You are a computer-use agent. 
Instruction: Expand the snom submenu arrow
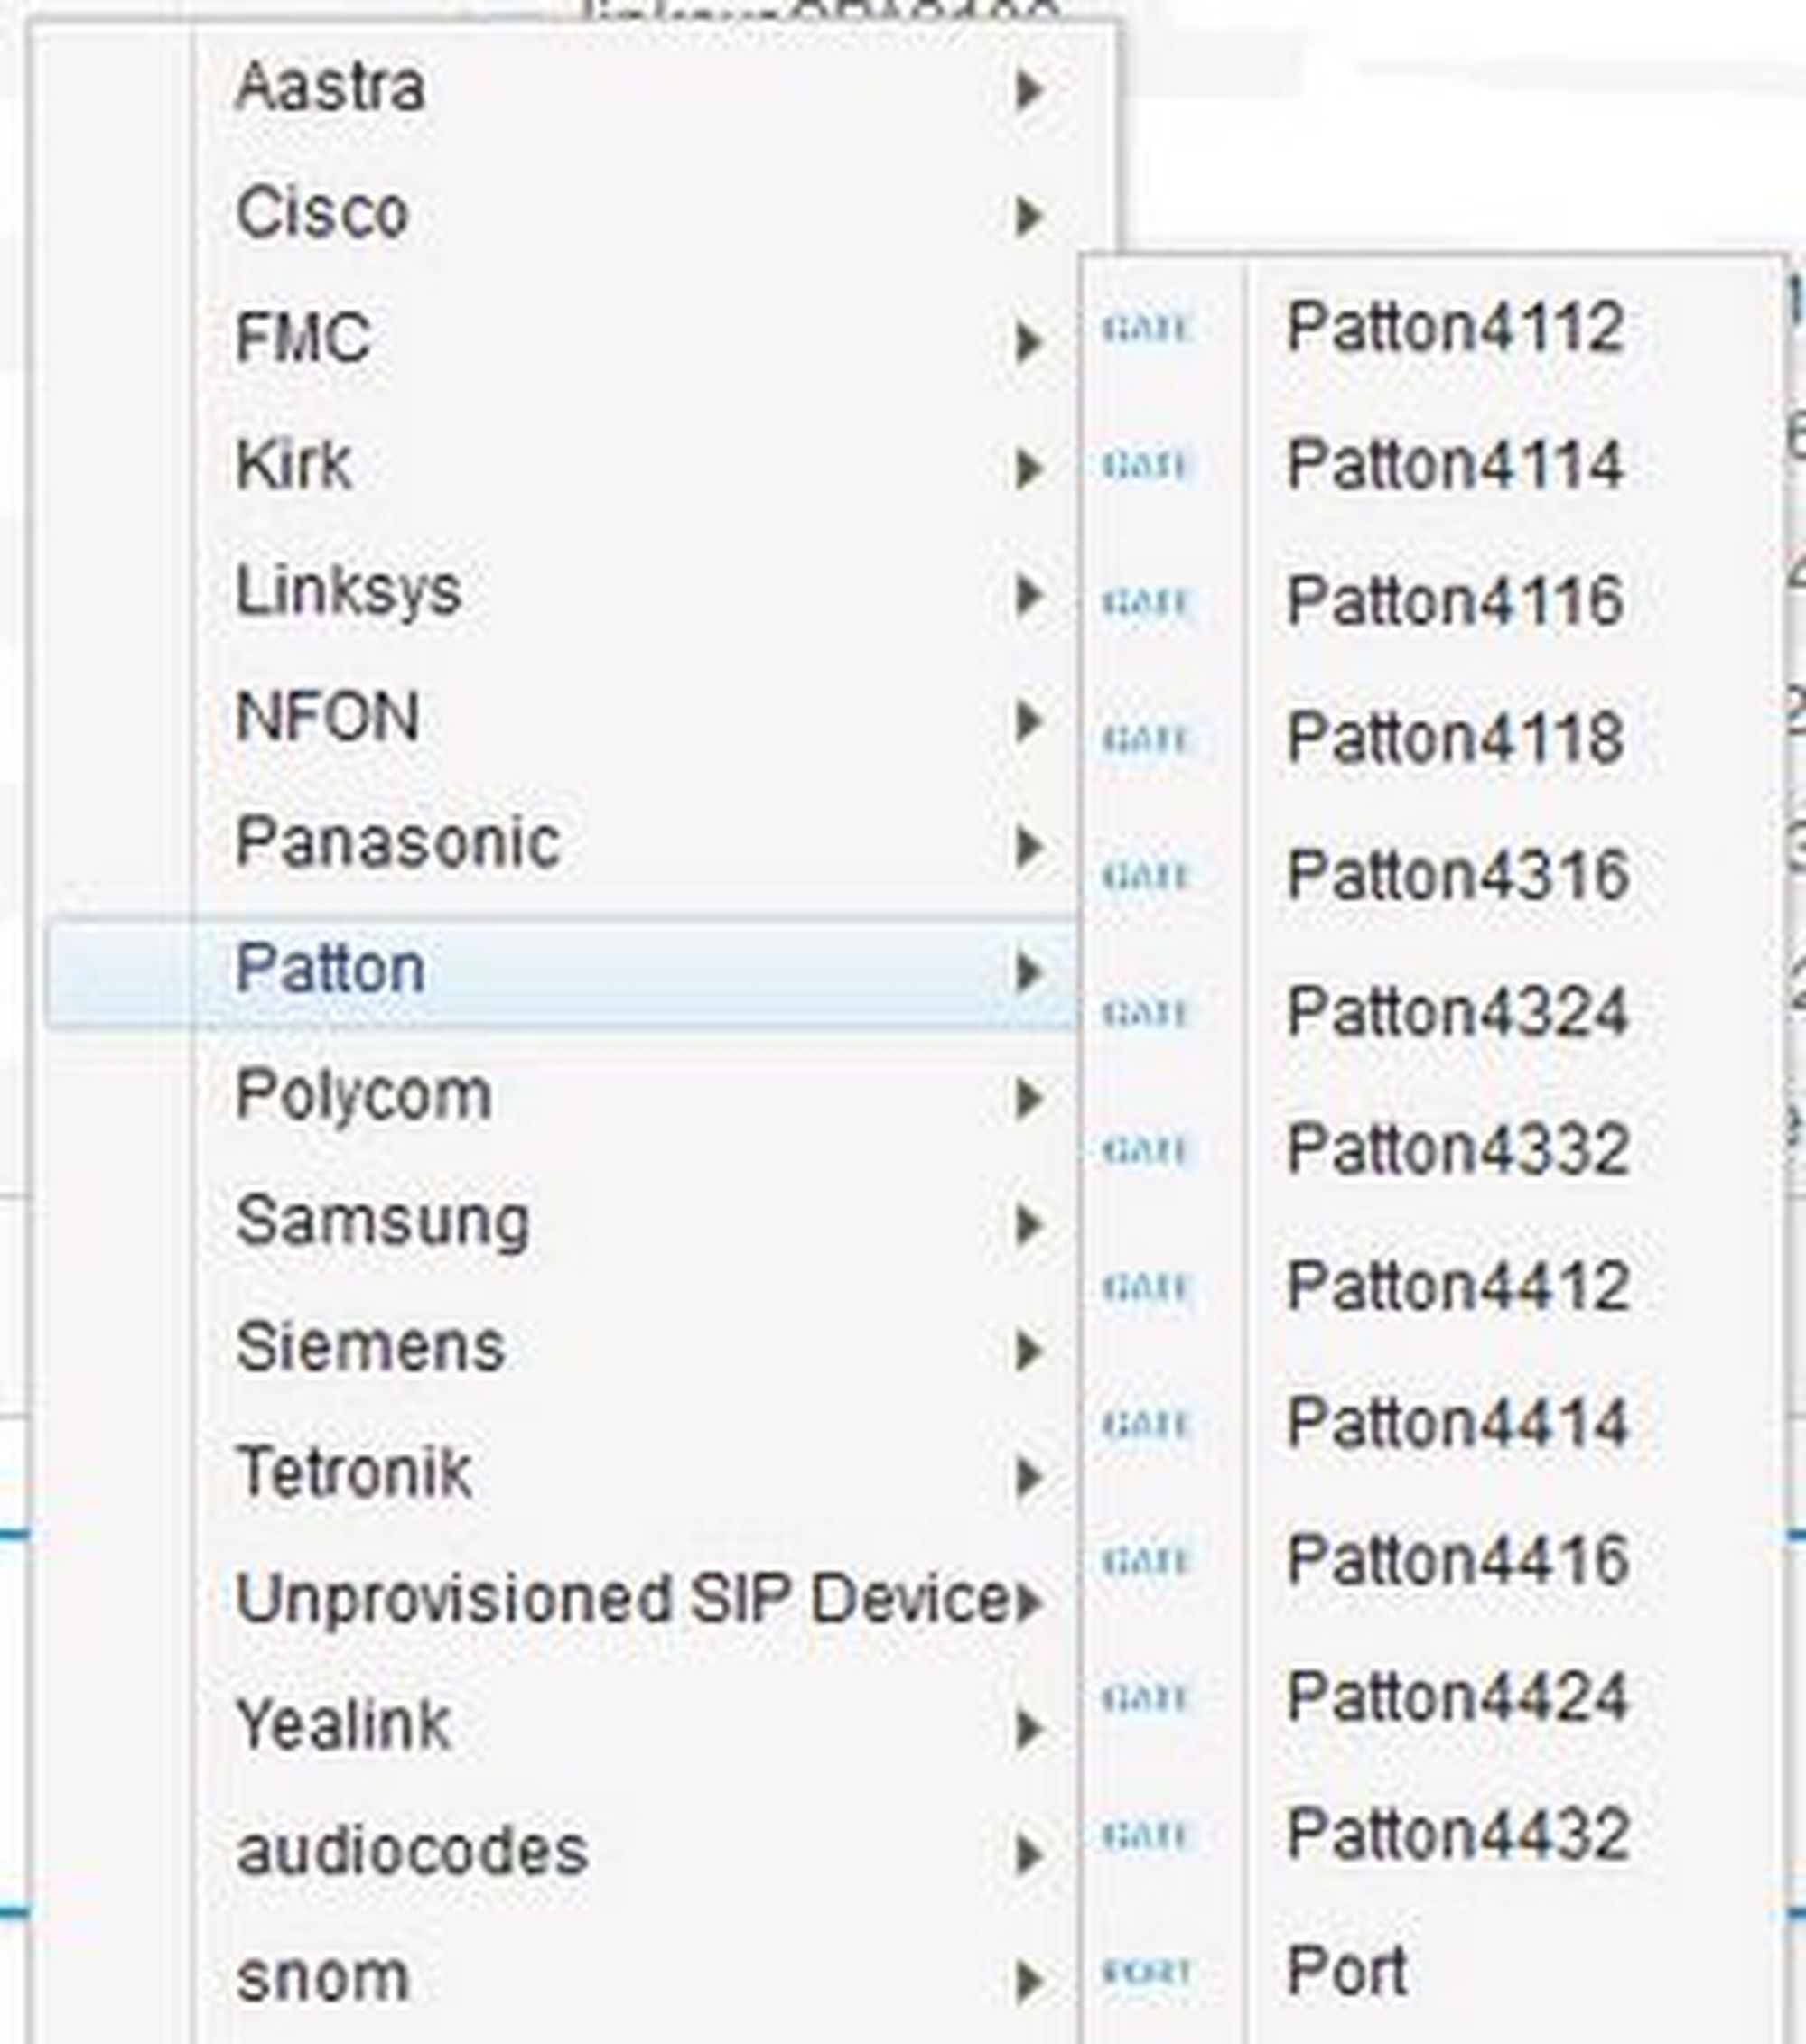pyautogui.click(x=1028, y=1981)
